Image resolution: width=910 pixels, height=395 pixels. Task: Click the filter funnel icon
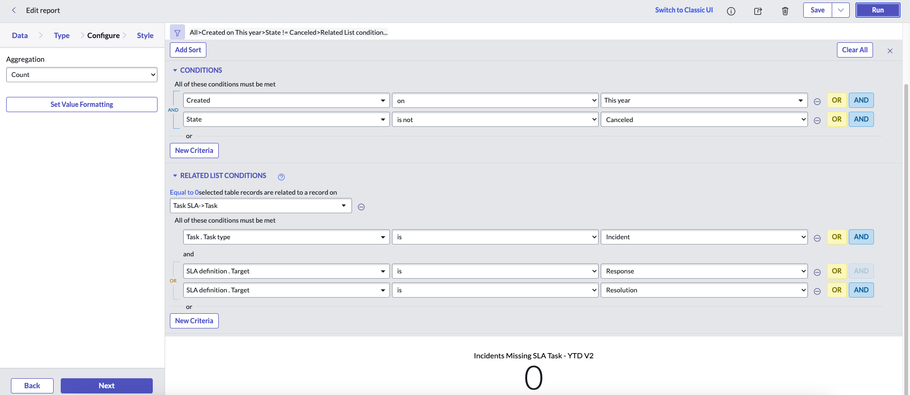(178, 32)
